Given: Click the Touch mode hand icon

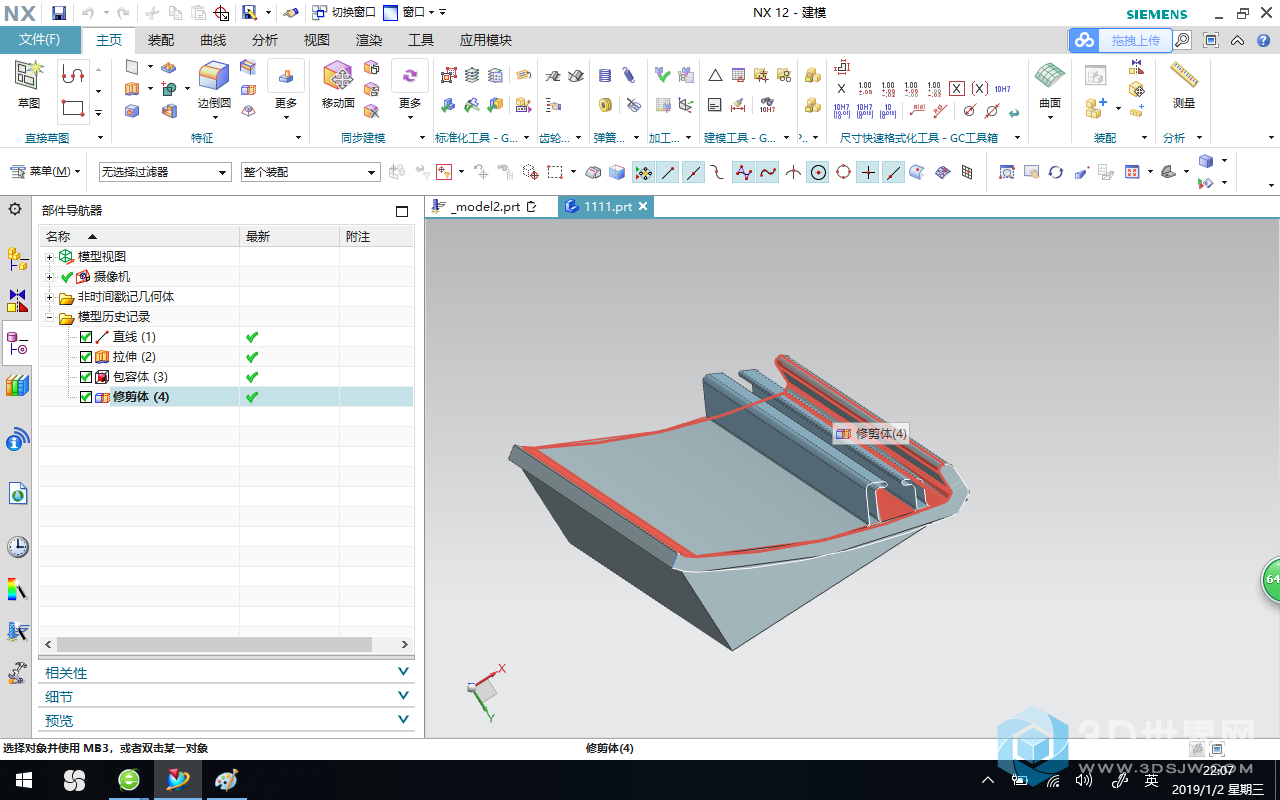Looking at the screenshot, I should (290, 13).
